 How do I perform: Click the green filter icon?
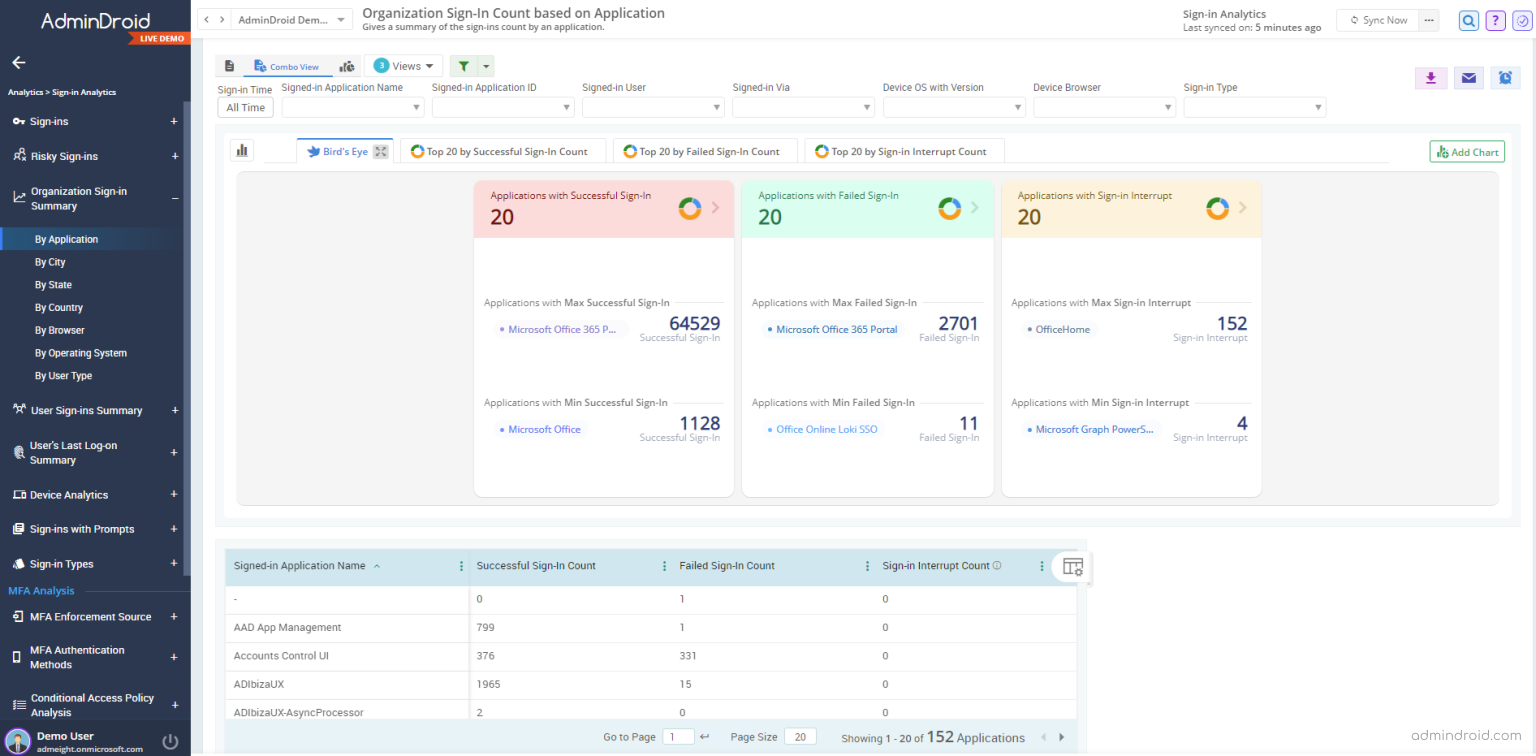coord(465,65)
